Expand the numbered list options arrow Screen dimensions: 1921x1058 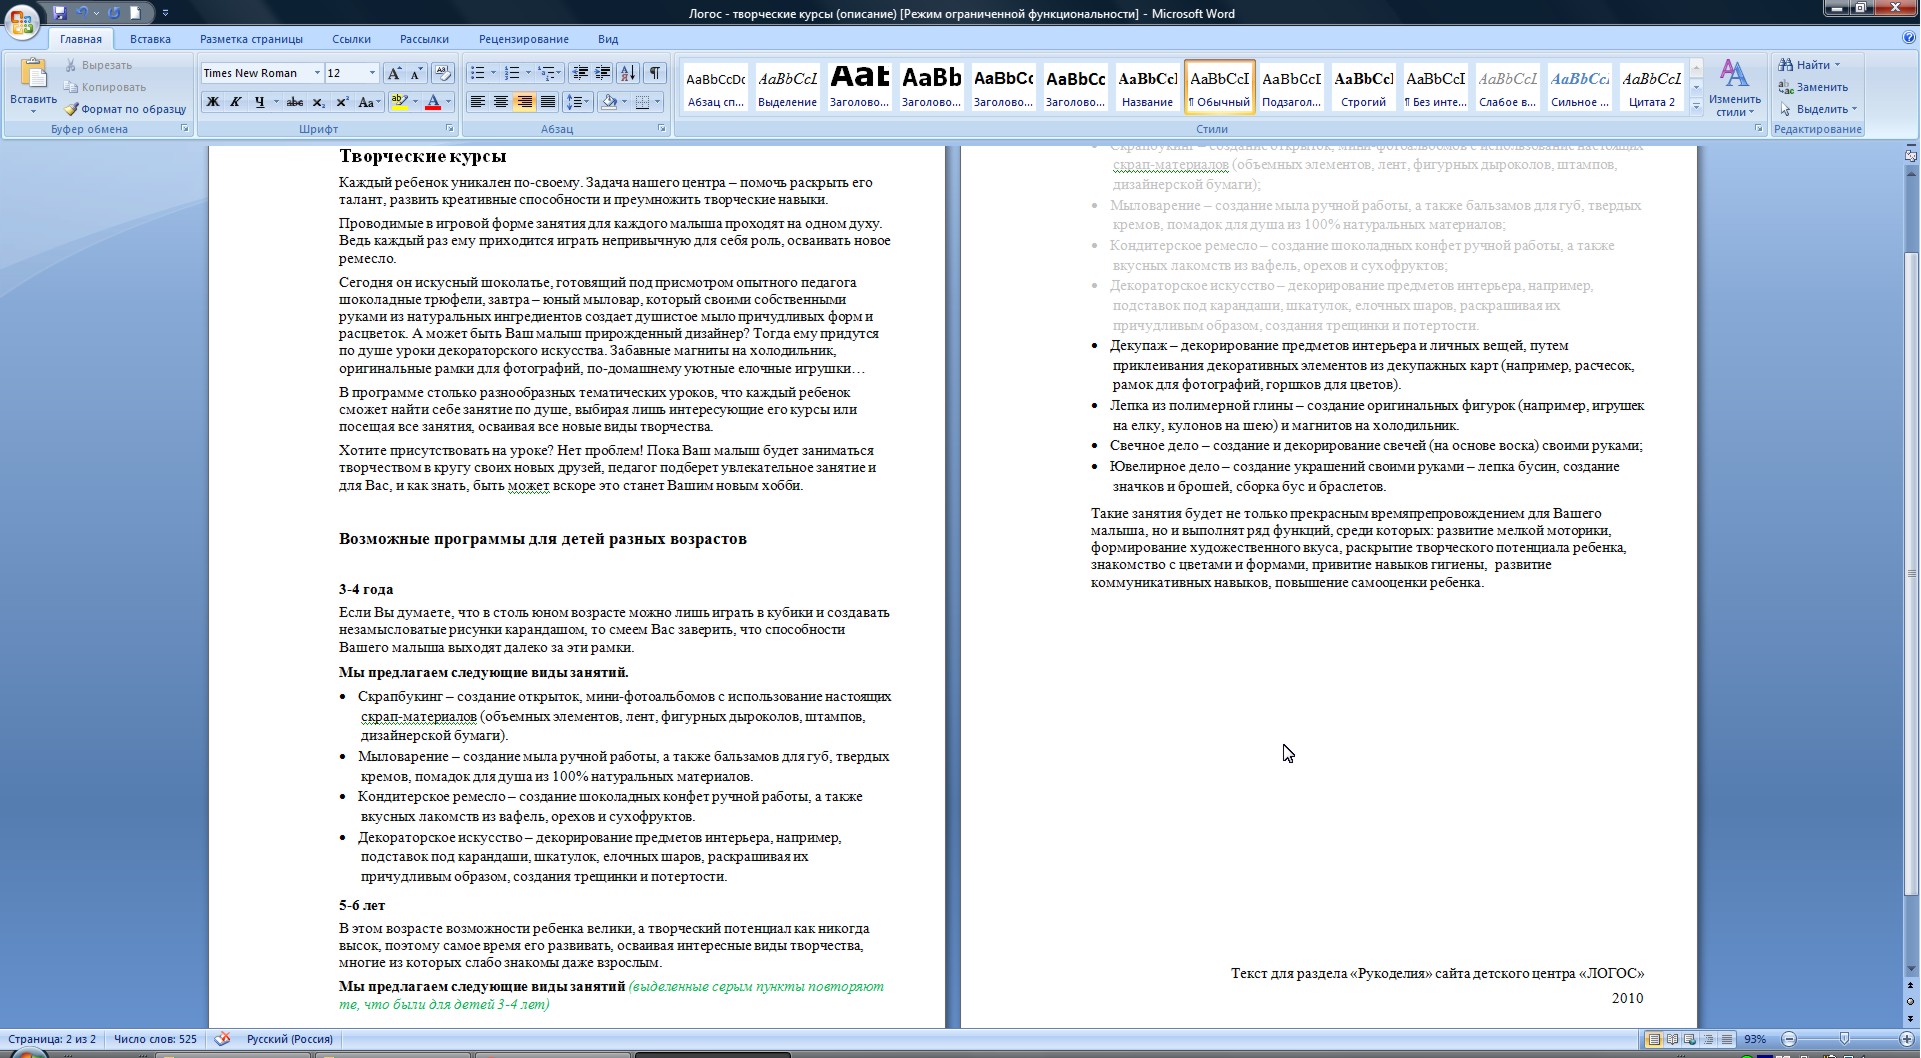(528, 73)
